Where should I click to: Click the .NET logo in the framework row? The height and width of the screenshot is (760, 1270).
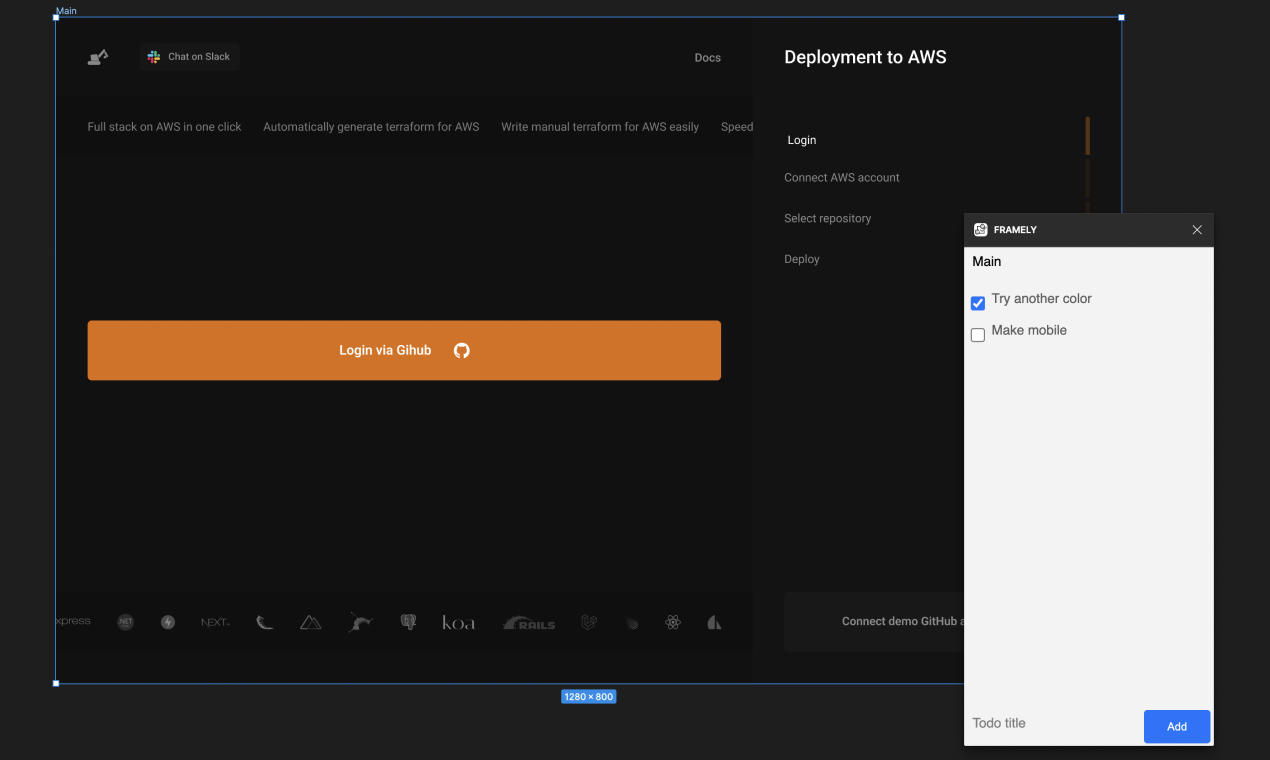(x=125, y=622)
